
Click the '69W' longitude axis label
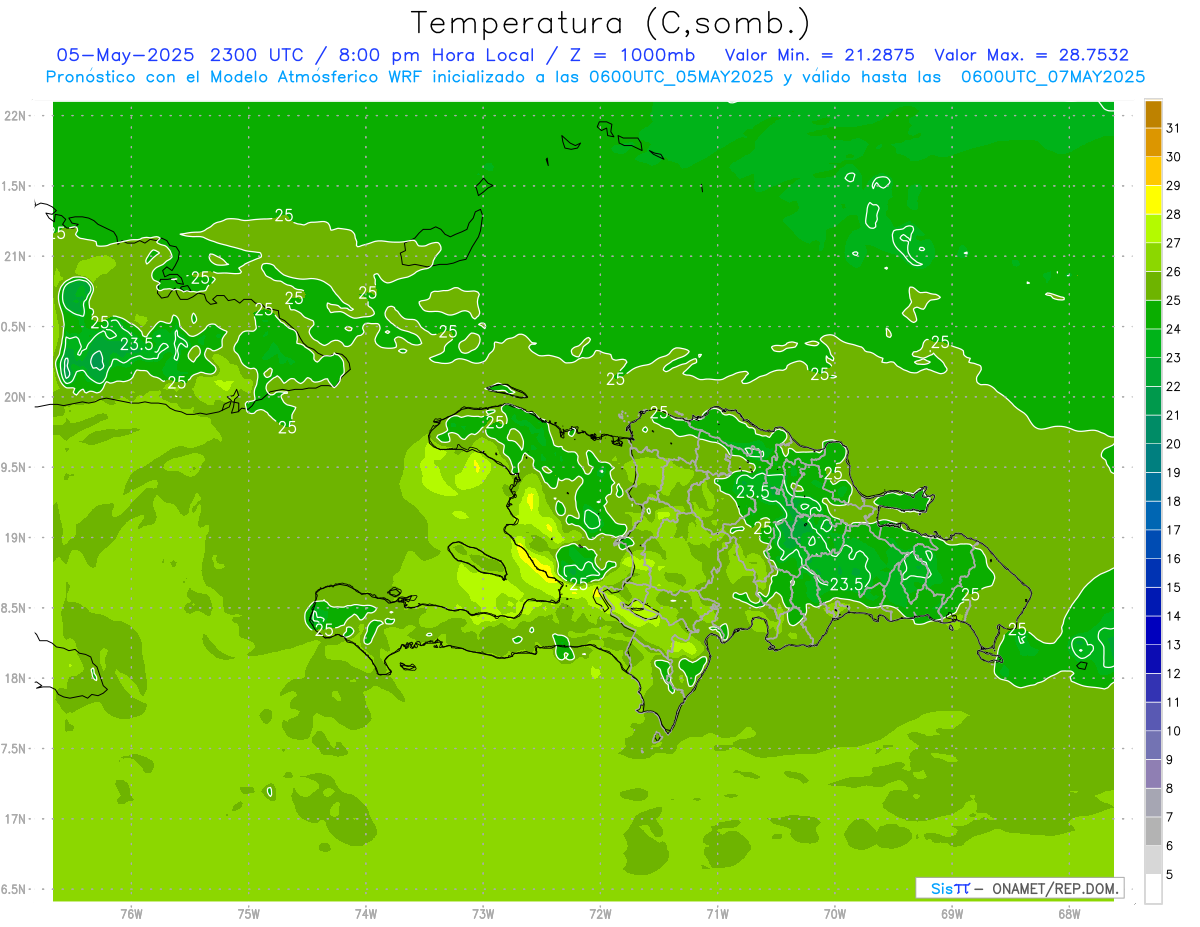click(x=952, y=915)
